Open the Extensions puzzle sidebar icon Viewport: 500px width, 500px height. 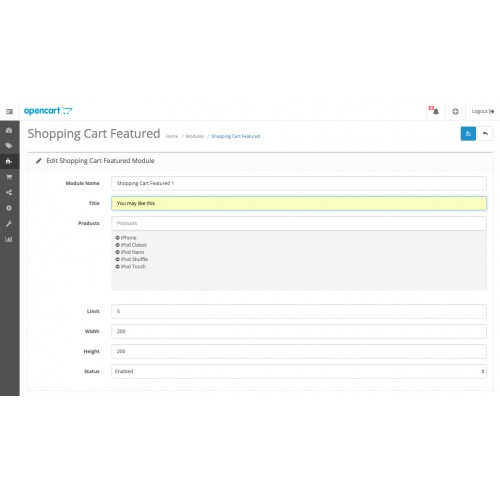[9, 161]
